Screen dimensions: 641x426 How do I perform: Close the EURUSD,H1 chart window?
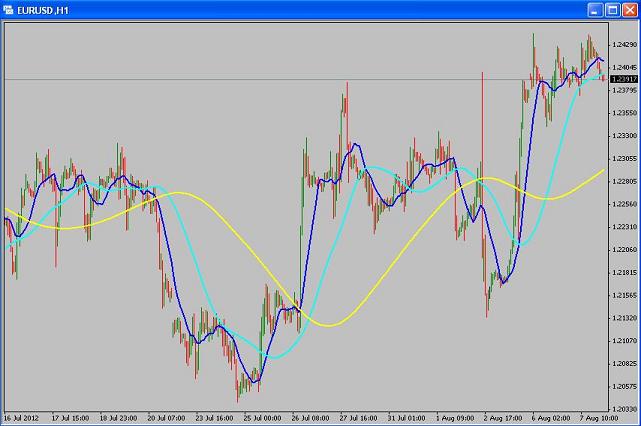pyautogui.click(x=630, y=10)
